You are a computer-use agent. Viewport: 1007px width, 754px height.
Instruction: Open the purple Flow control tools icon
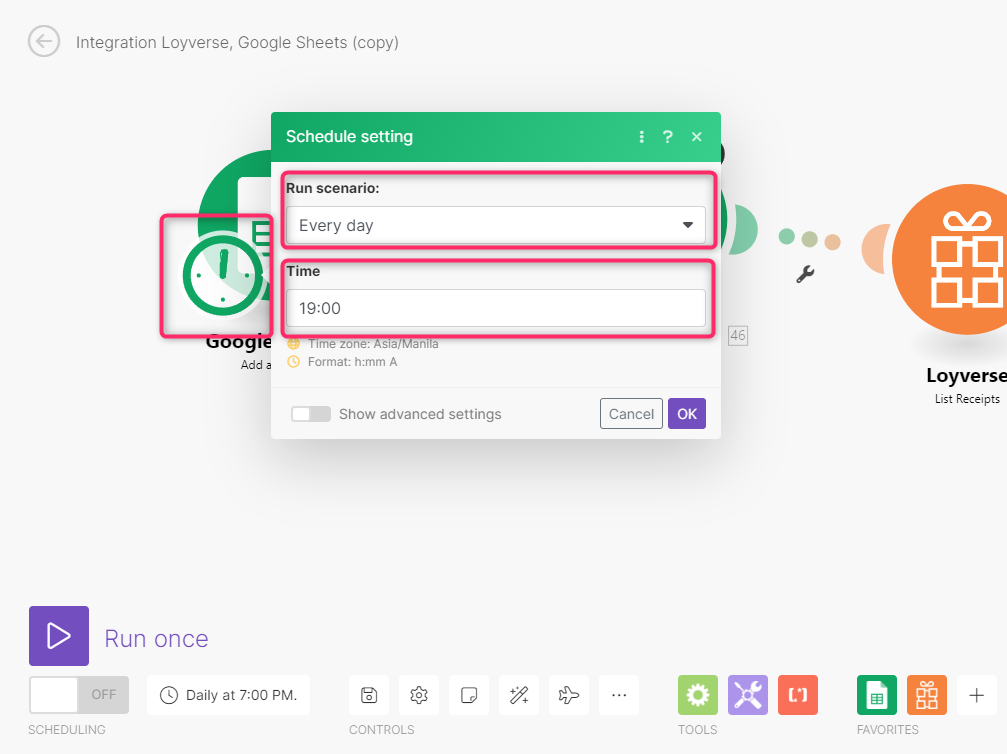(747, 694)
